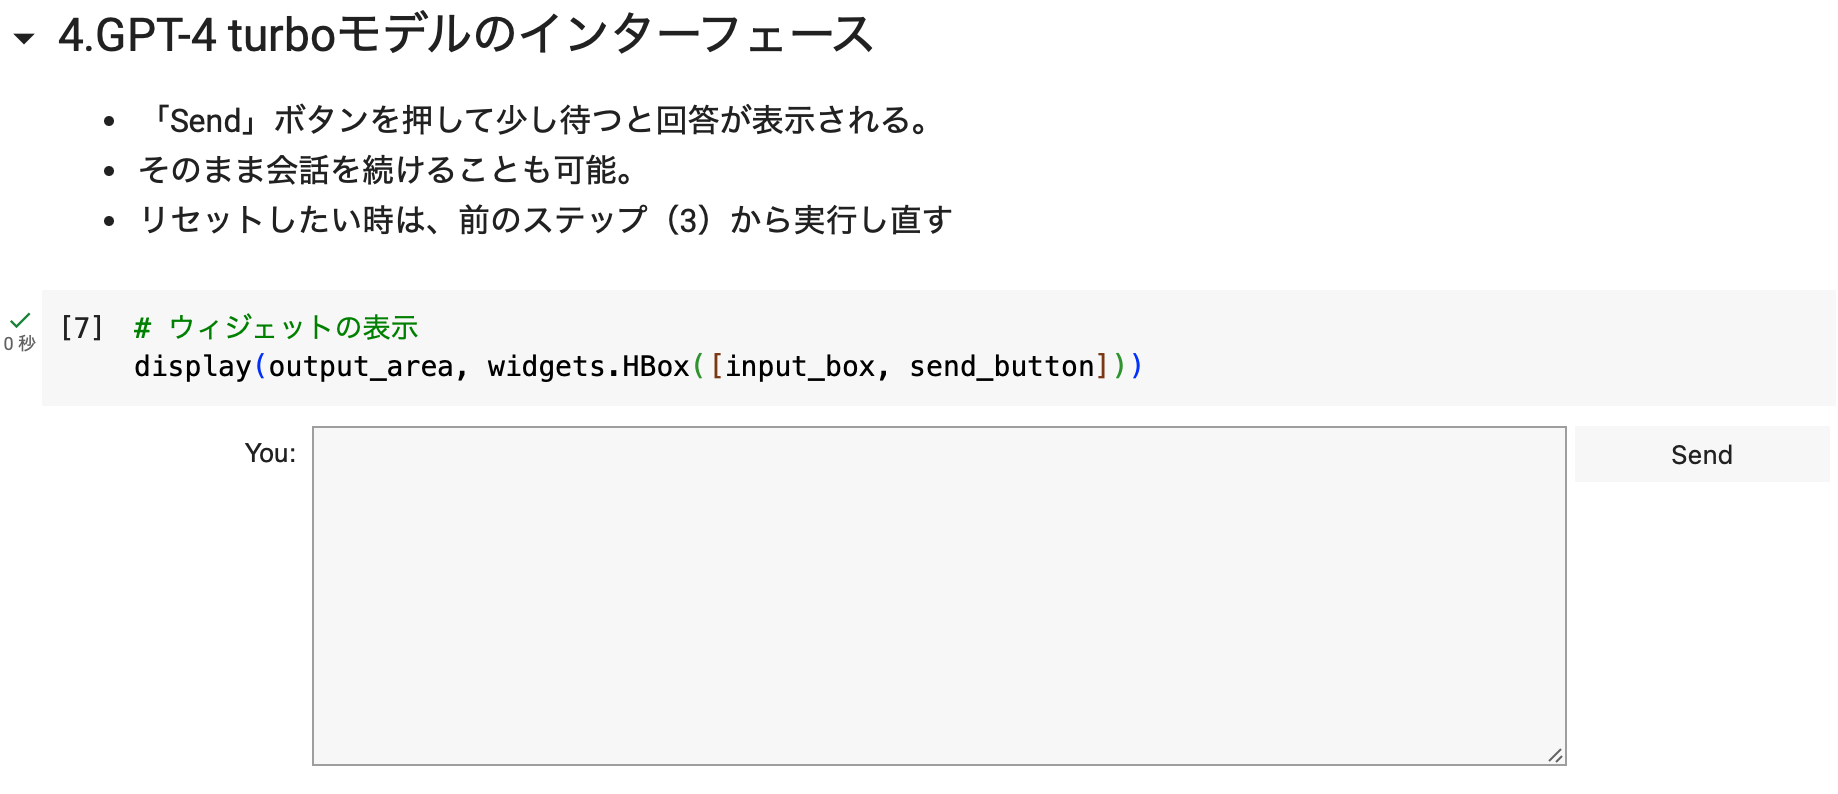This screenshot has width=1838, height=794.
Task: Click send_button argument in the code
Action: pyautogui.click(x=1001, y=367)
